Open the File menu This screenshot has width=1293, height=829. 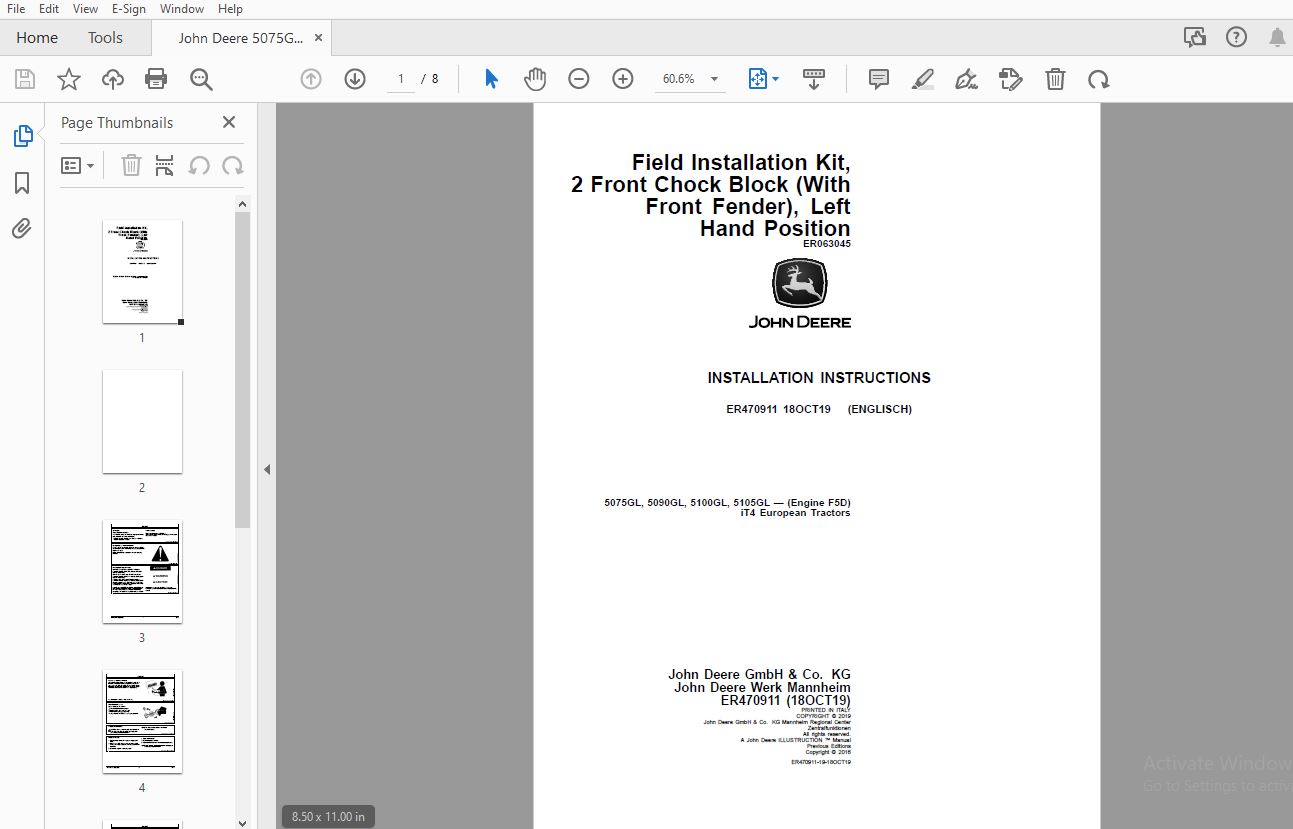coord(16,9)
